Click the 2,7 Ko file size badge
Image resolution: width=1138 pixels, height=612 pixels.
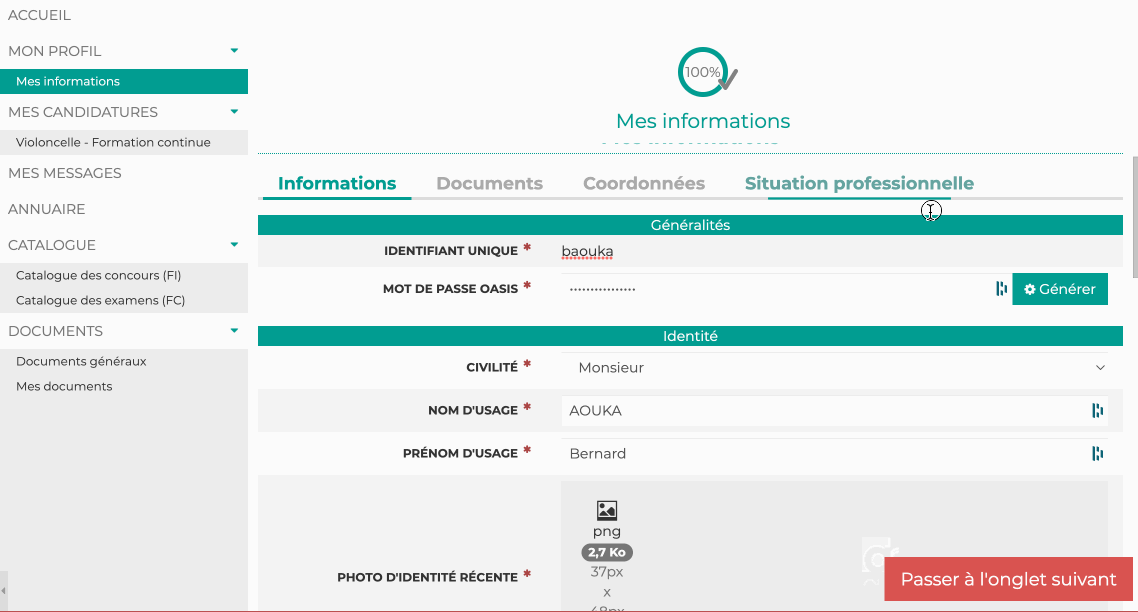[x=607, y=552]
